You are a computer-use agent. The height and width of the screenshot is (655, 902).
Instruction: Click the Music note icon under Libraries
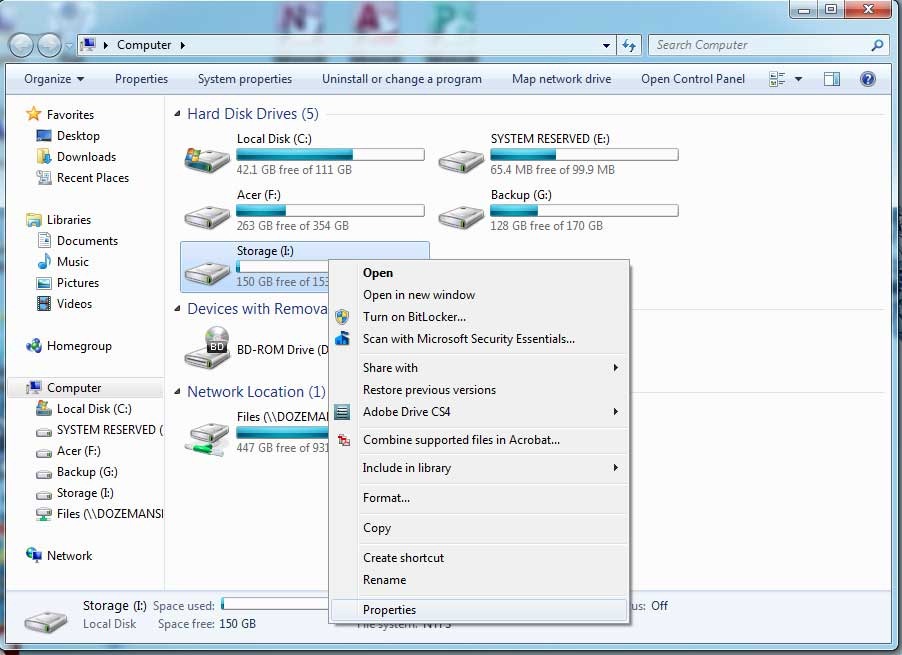coord(44,262)
